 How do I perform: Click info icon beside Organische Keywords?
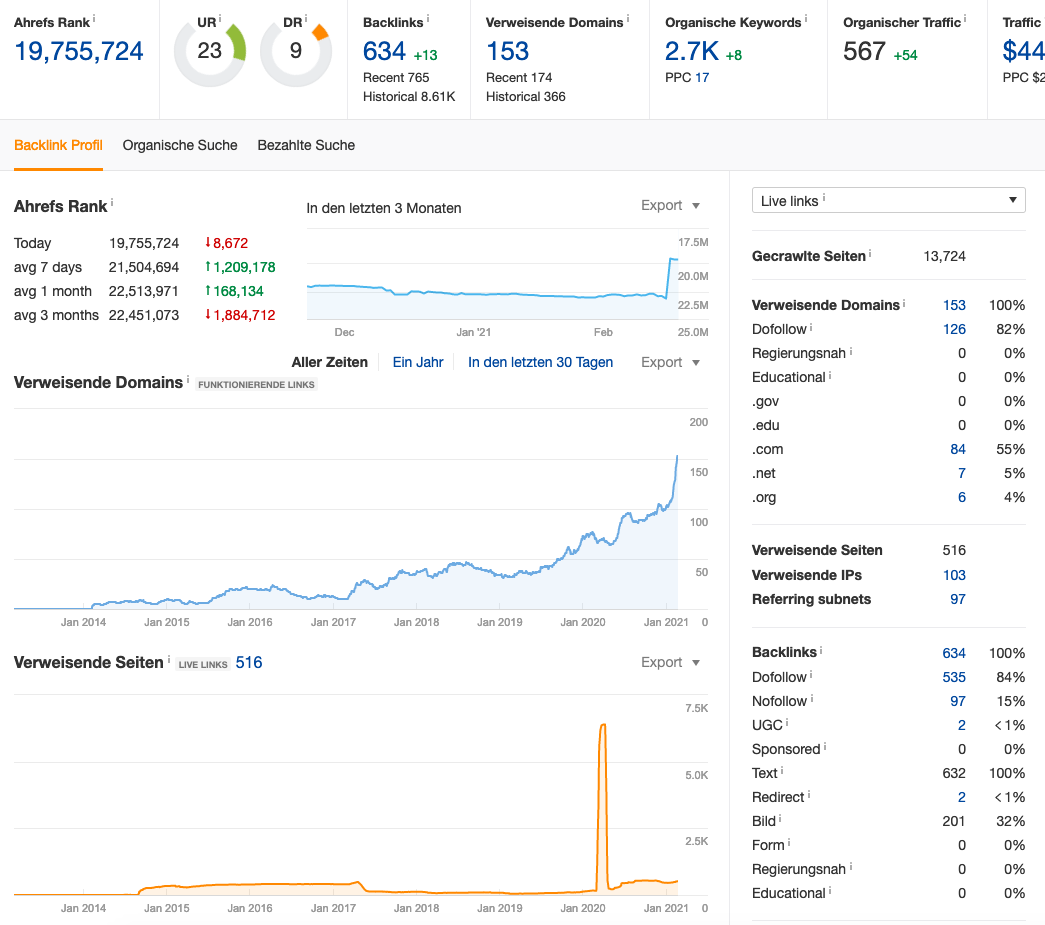pos(806,19)
